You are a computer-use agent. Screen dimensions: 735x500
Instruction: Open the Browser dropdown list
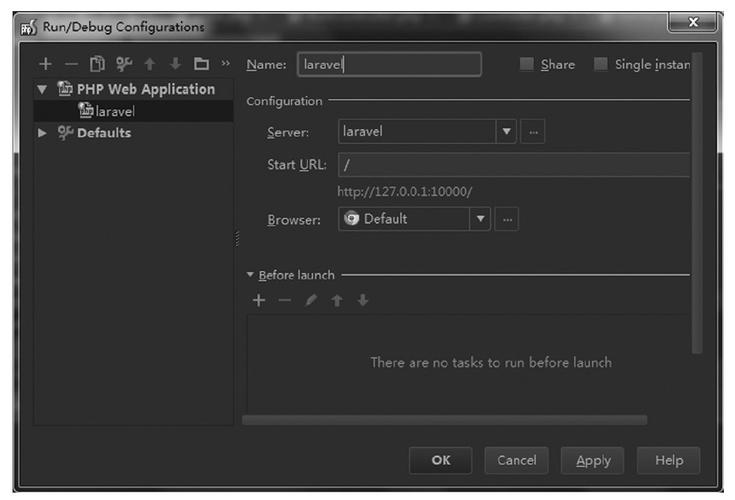(x=480, y=219)
